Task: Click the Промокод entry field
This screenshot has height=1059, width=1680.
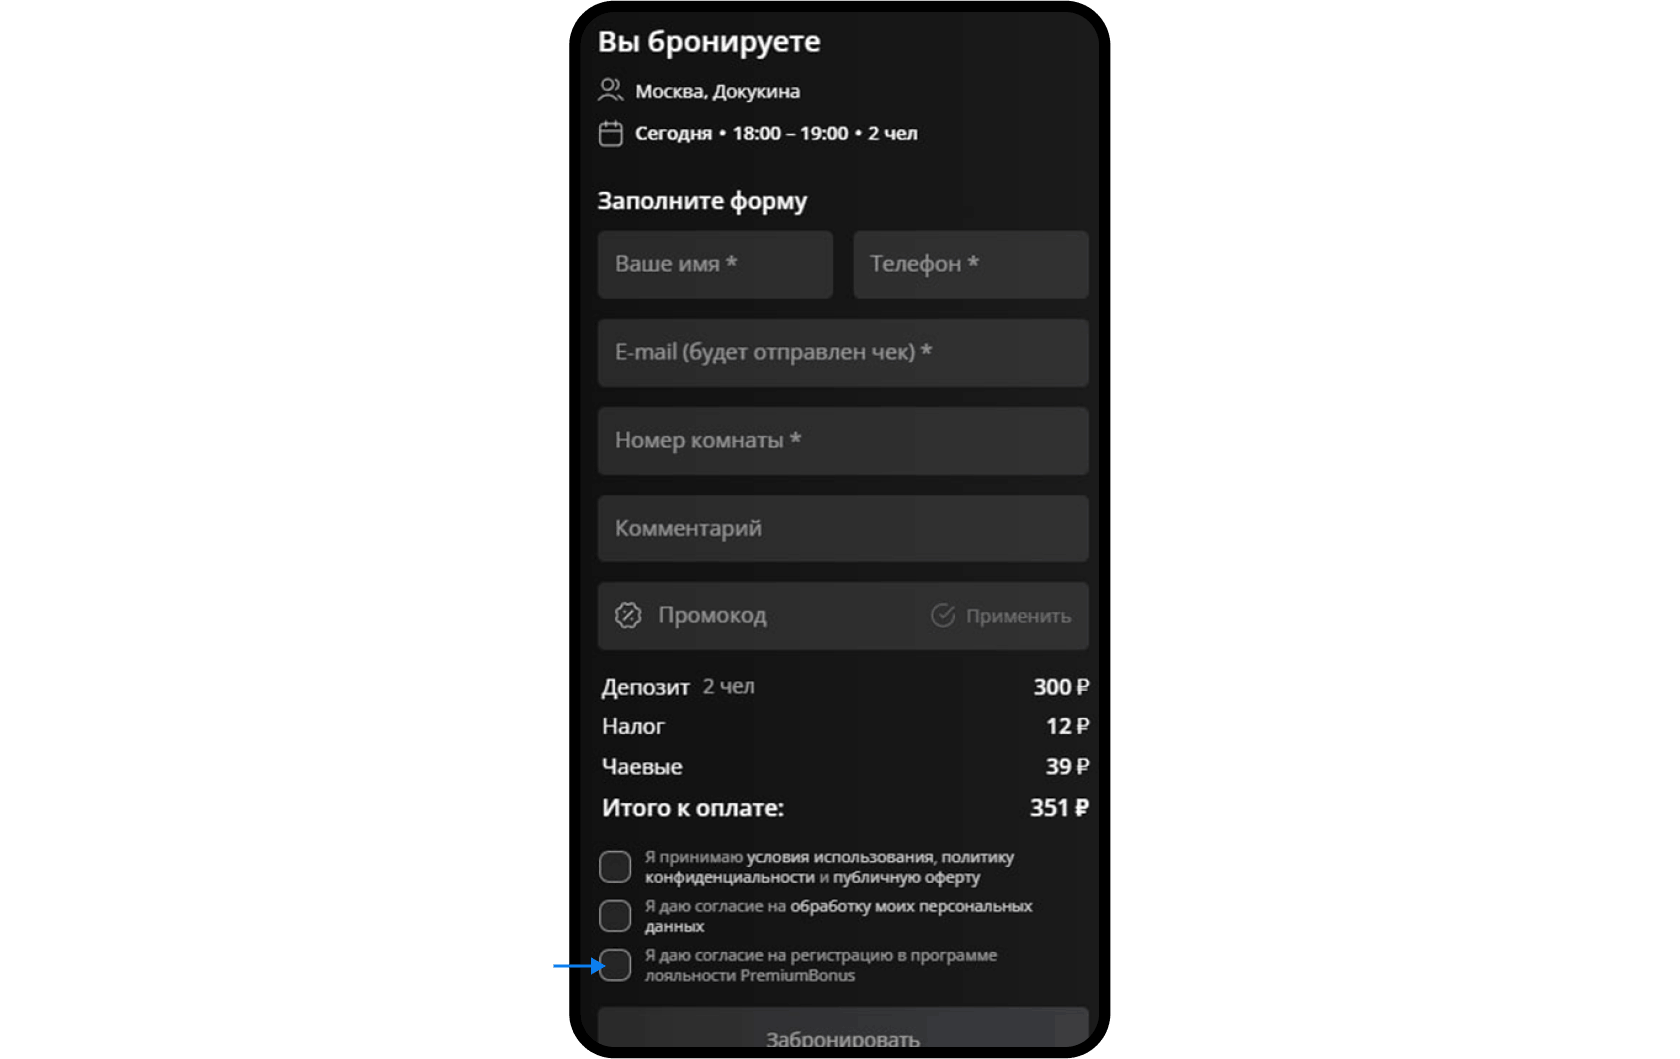Action: (x=760, y=616)
